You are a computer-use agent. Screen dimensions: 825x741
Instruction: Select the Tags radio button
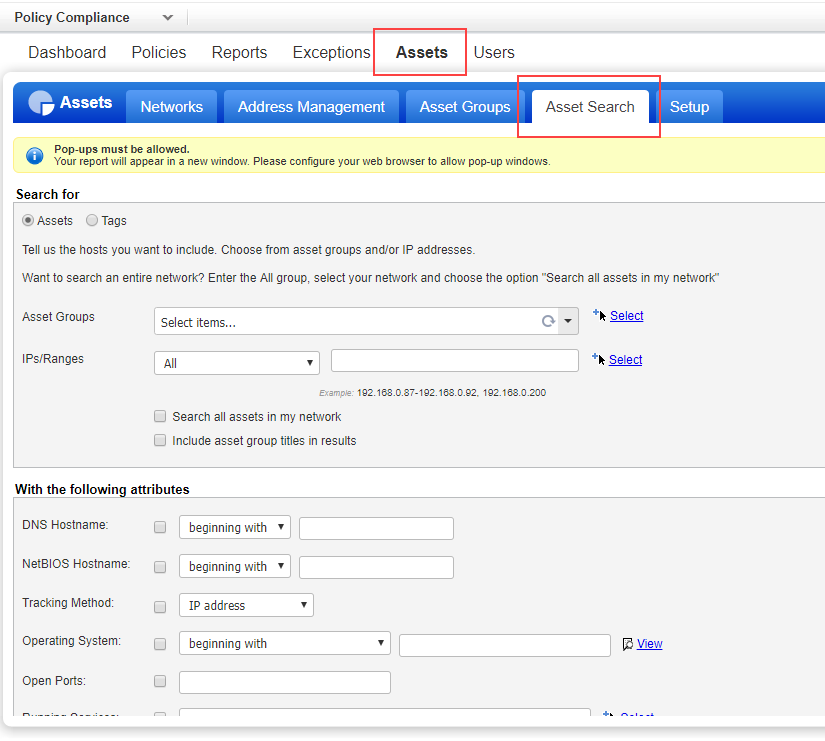click(92, 220)
